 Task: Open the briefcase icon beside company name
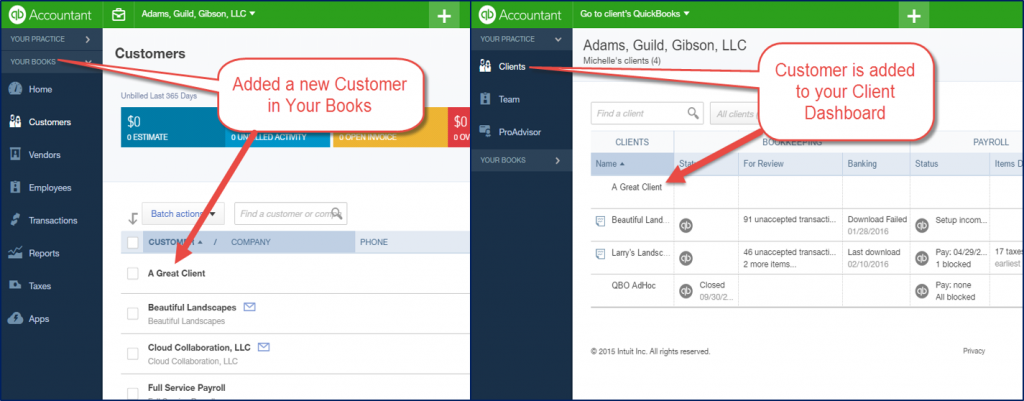point(118,14)
